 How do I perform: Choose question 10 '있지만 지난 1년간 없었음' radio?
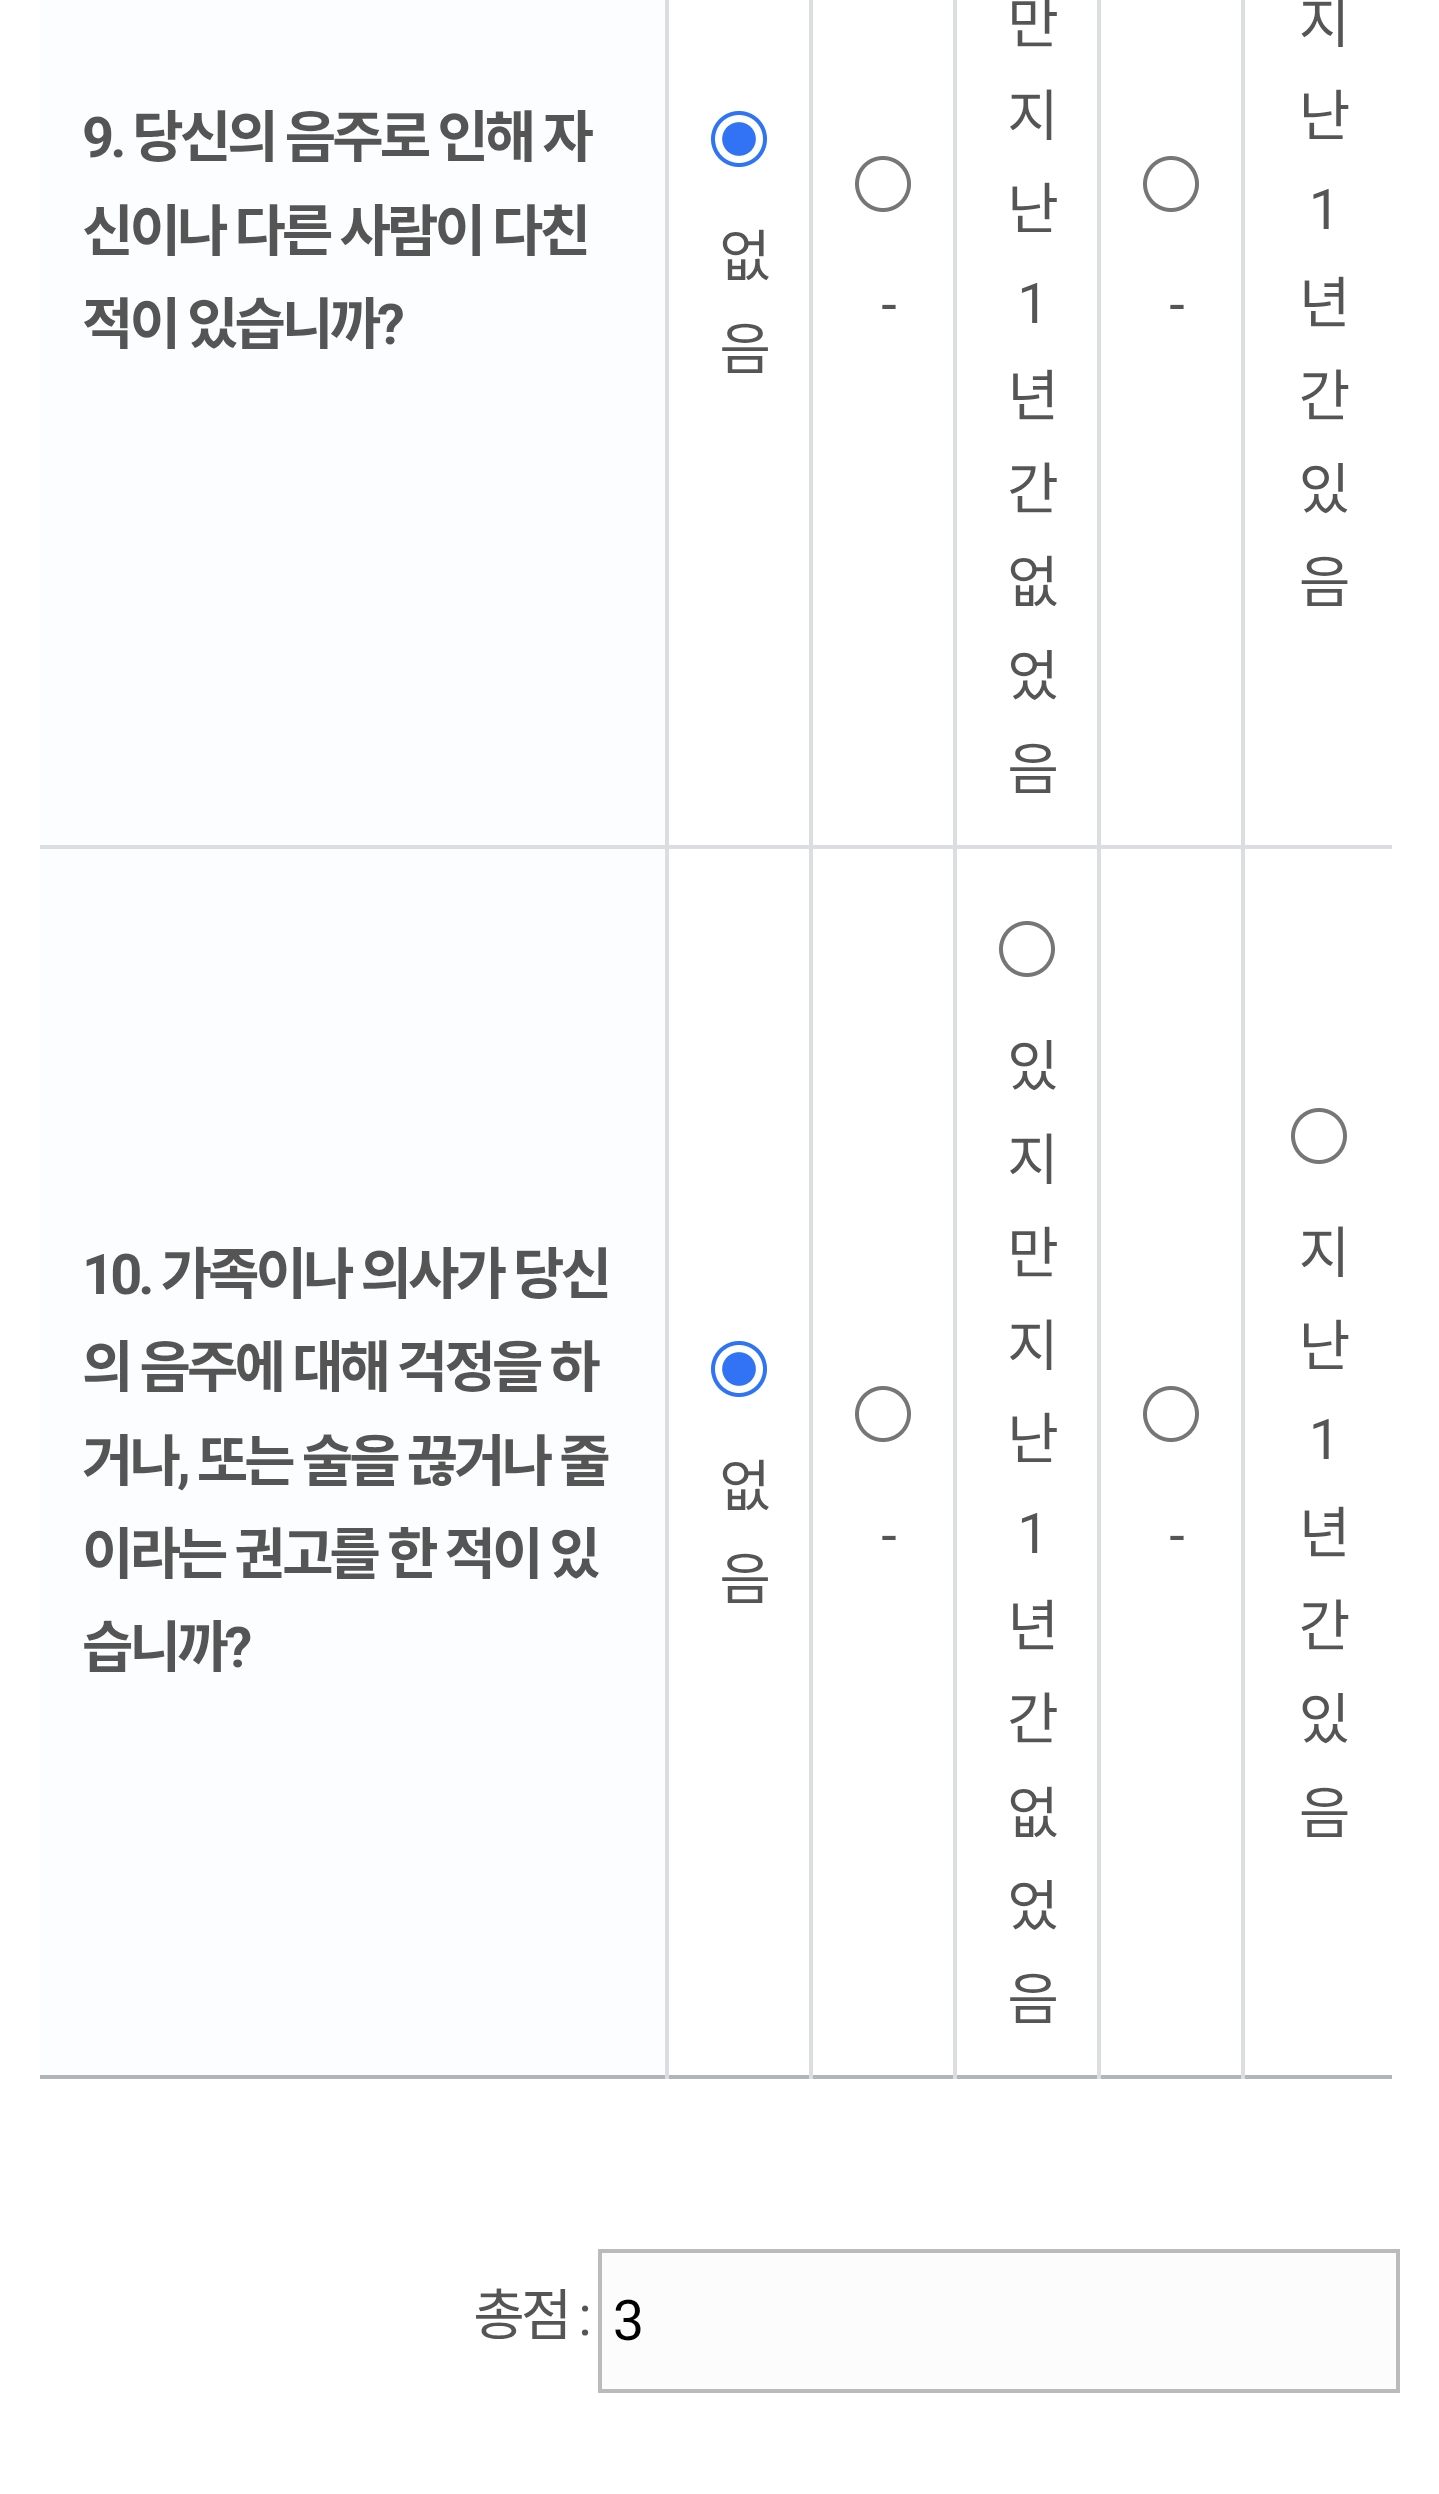(x=1026, y=949)
